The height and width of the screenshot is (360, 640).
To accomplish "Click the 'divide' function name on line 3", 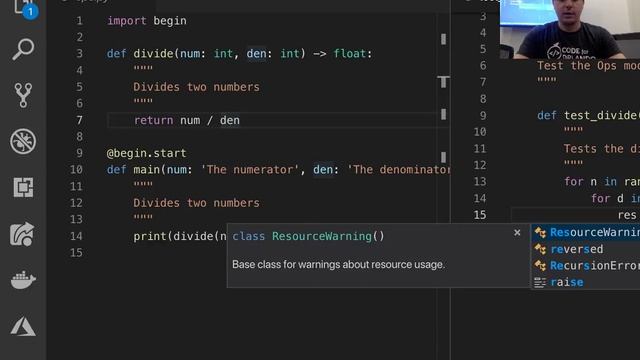I will 153,54.
